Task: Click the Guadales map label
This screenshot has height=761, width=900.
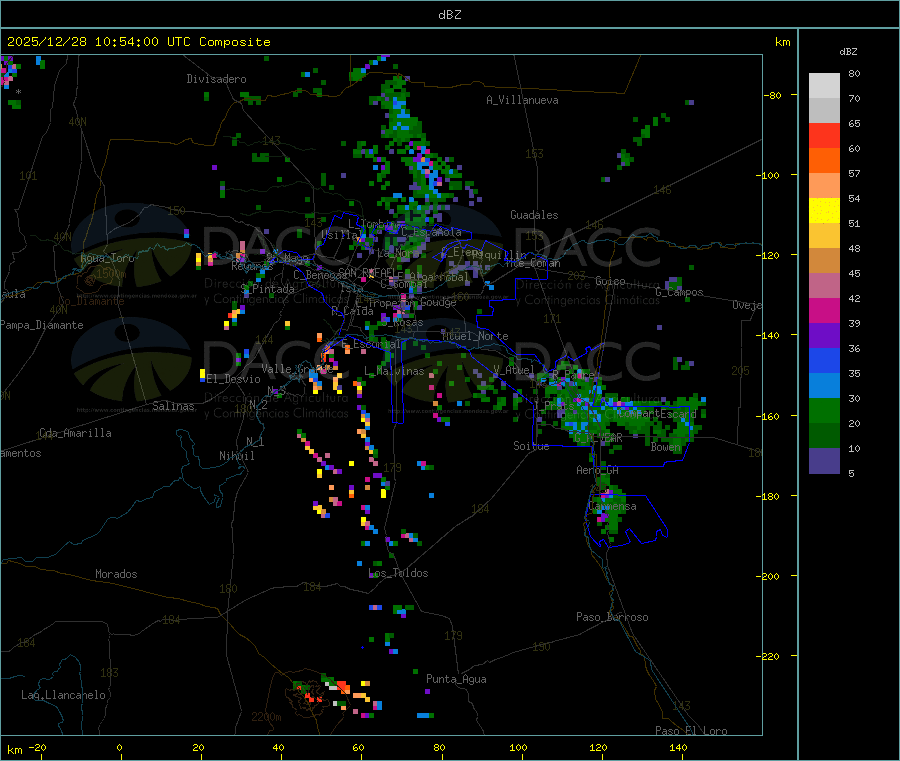Action: pos(534,215)
